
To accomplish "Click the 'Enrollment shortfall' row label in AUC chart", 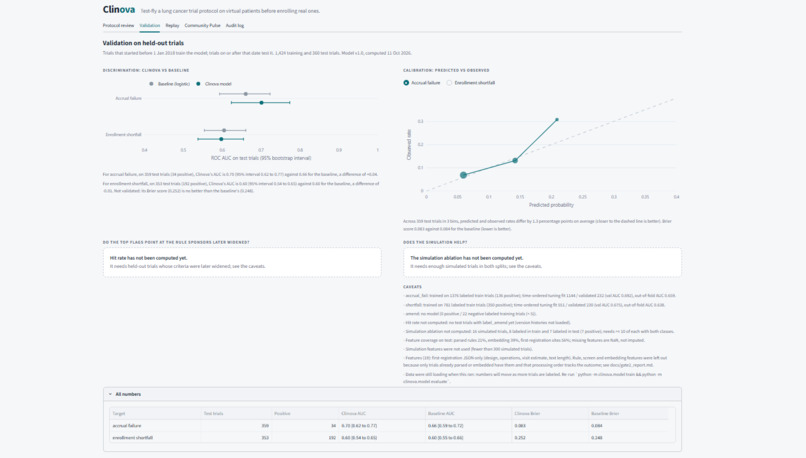I will tap(123, 135).
